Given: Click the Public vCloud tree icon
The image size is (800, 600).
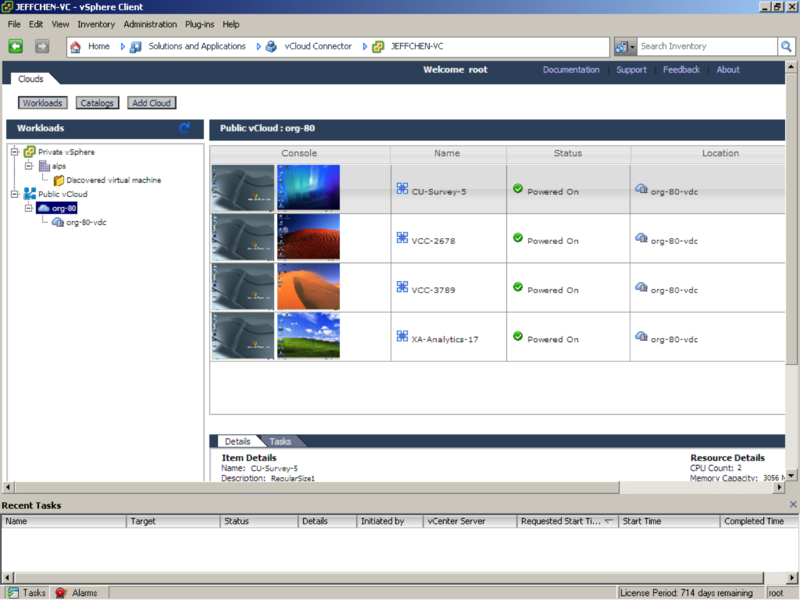Looking at the screenshot, I should (30, 194).
